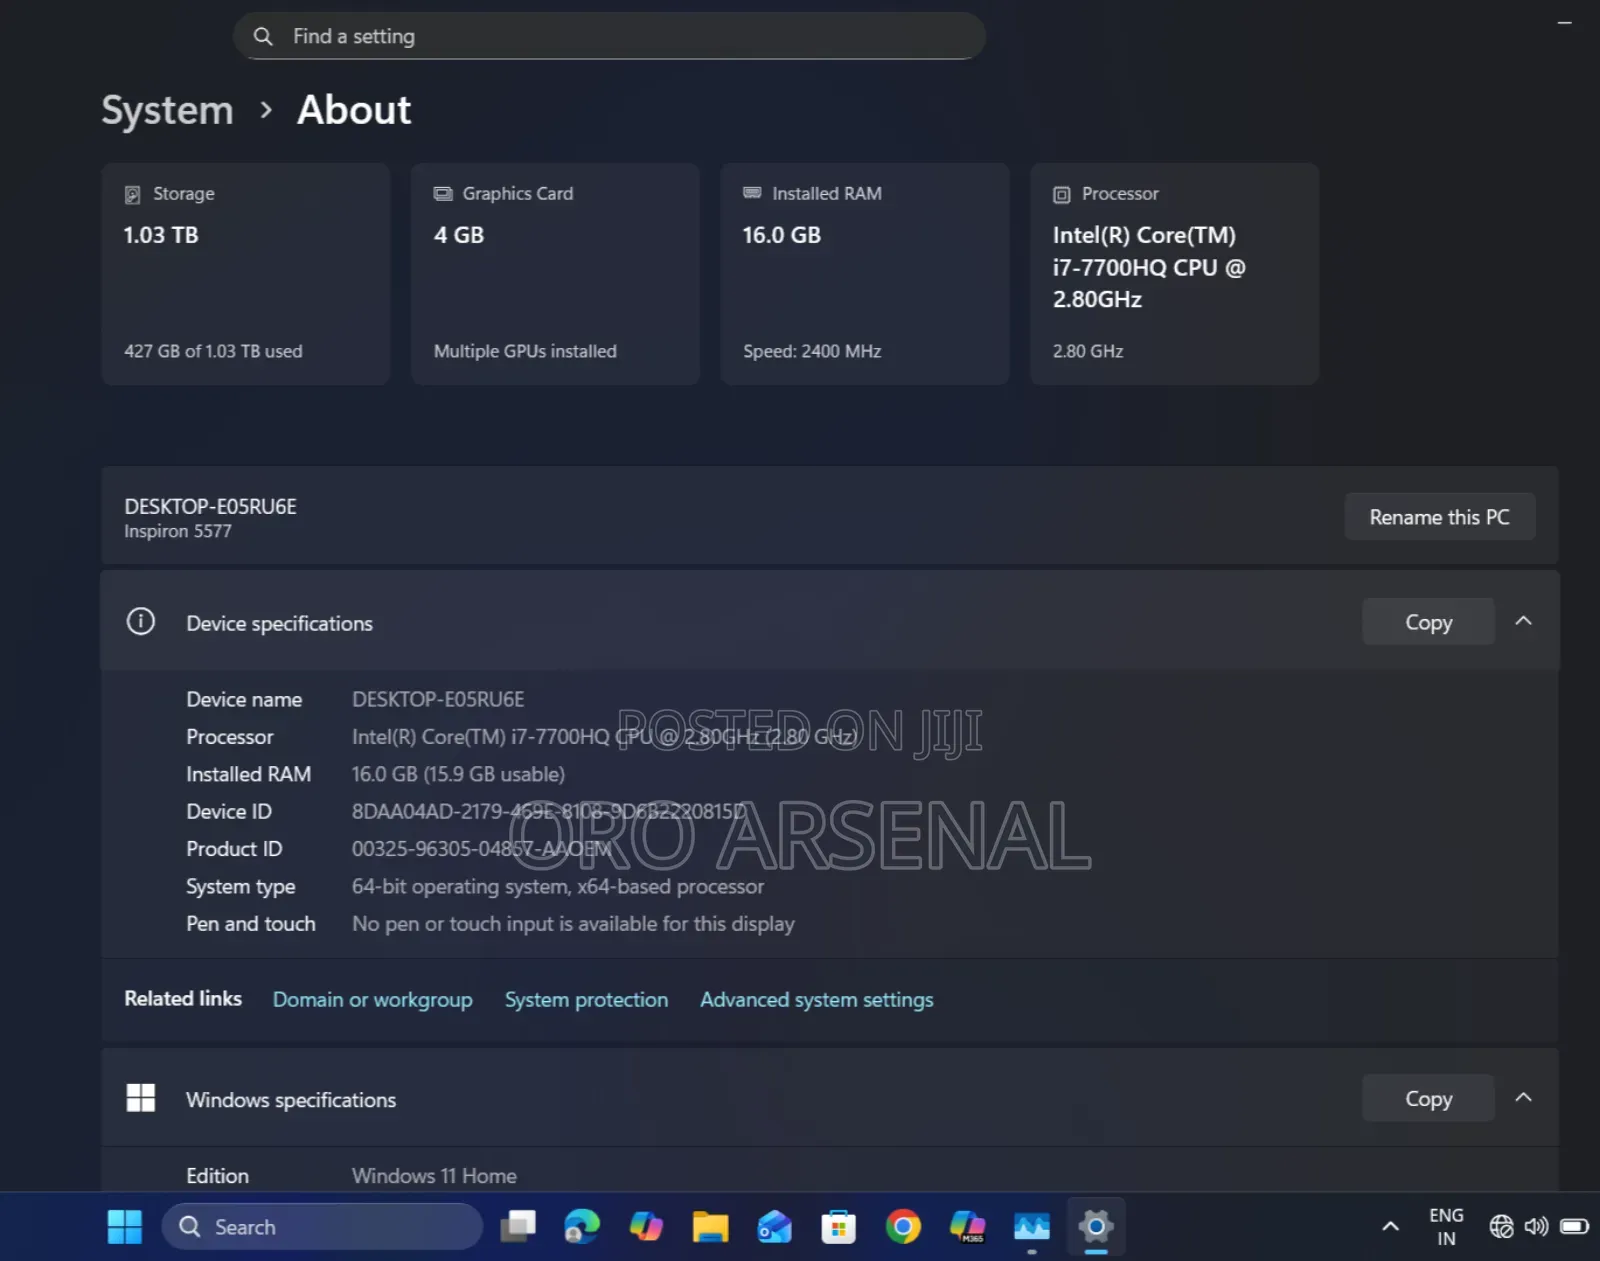Image resolution: width=1600 pixels, height=1261 pixels.
Task: Open Copilot from the taskbar
Action: coord(646,1227)
